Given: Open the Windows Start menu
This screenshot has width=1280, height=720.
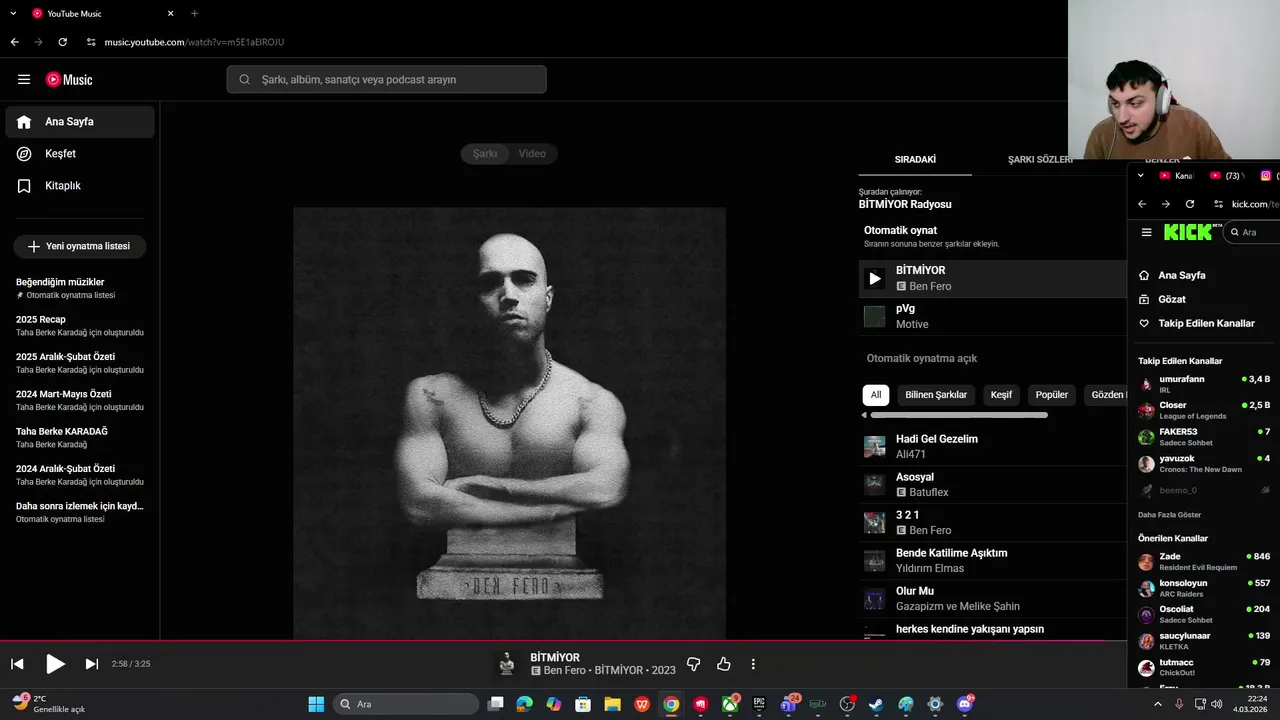Looking at the screenshot, I should [x=316, y=704].
